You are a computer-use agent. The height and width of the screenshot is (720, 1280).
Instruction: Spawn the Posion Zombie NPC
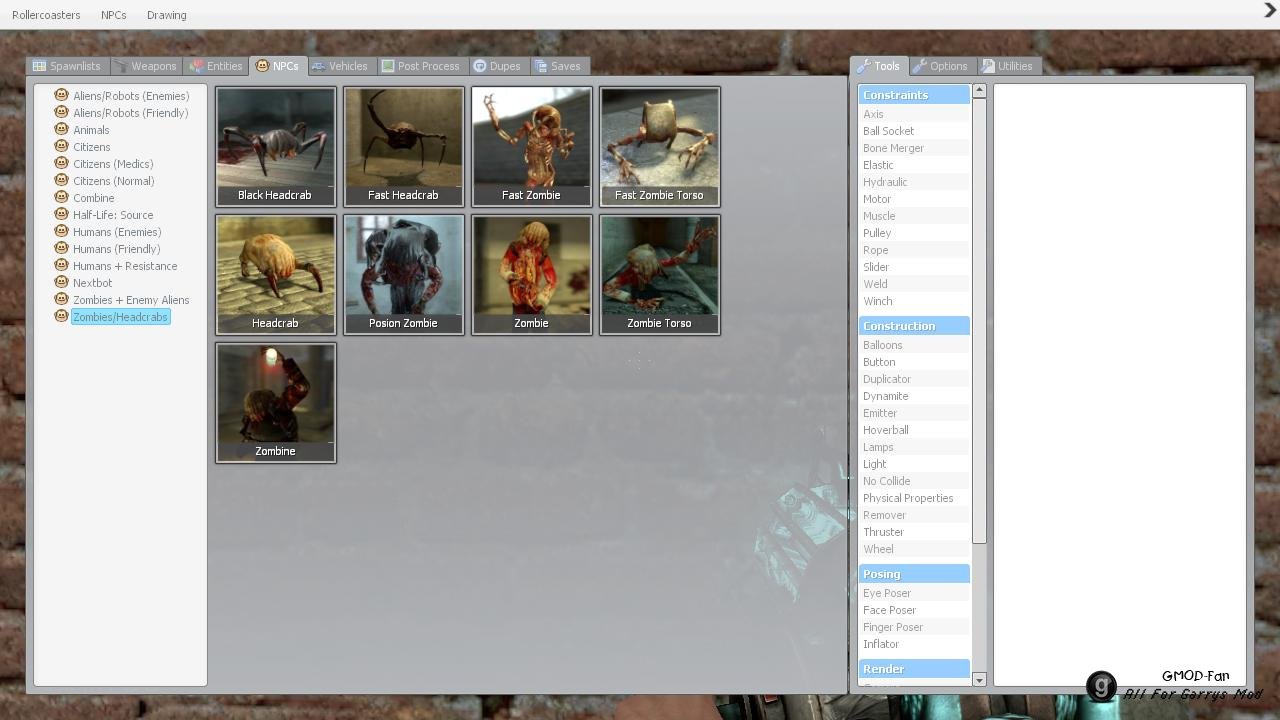pos(403,274)
